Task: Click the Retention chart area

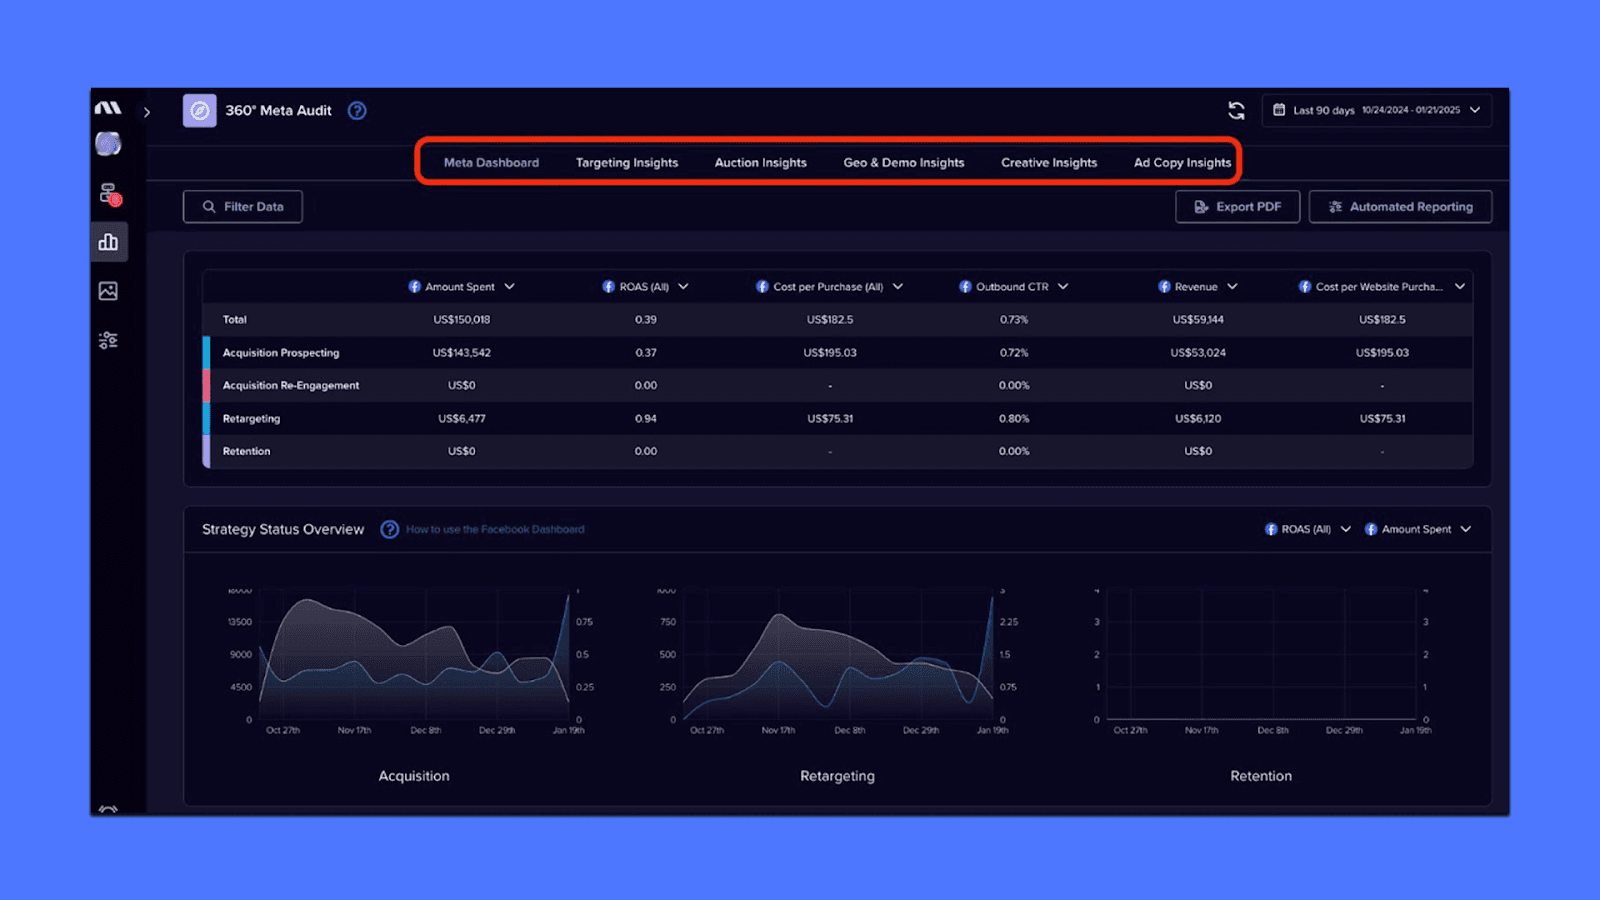Action: (x=1261, y=656)
